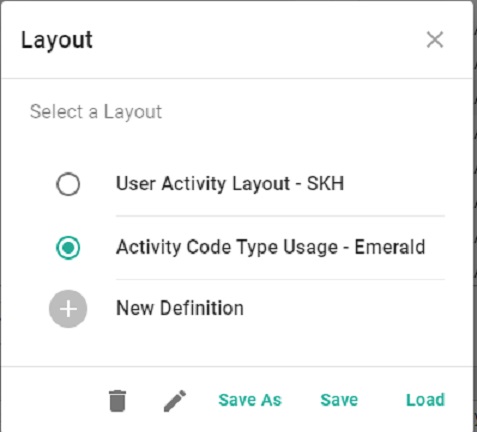Click the Save As button
The width and height of the screenshot is (477, 432).
(x=250, y=400)
